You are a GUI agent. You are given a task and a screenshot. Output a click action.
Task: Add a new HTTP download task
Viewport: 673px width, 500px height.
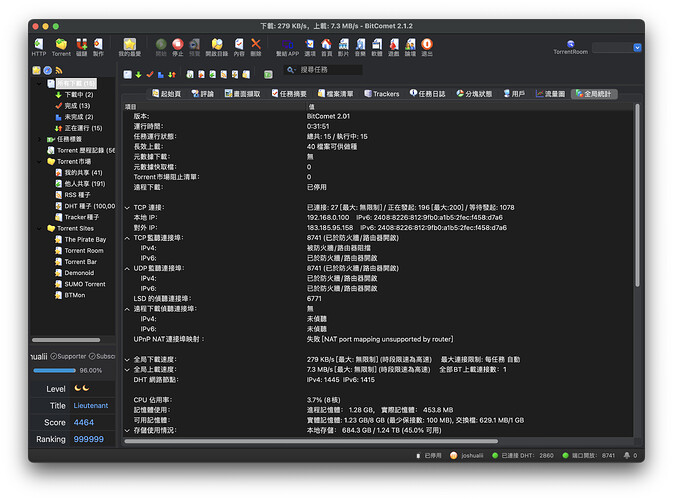click(39, 47)
